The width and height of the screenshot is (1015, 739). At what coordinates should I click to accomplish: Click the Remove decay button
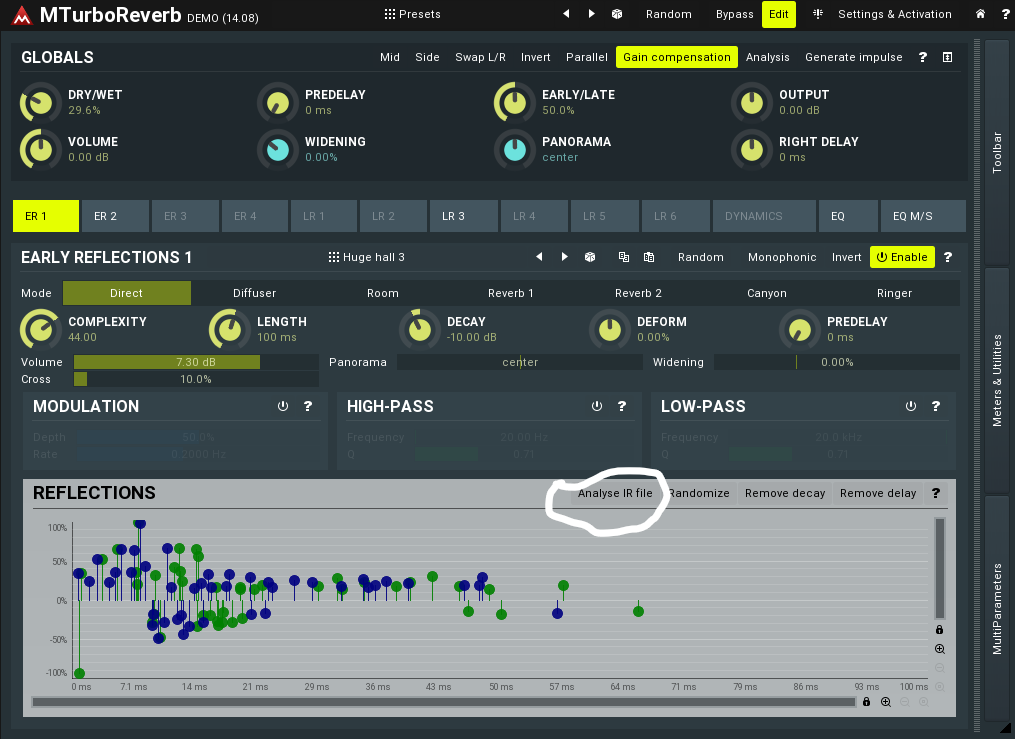point(785,493)
